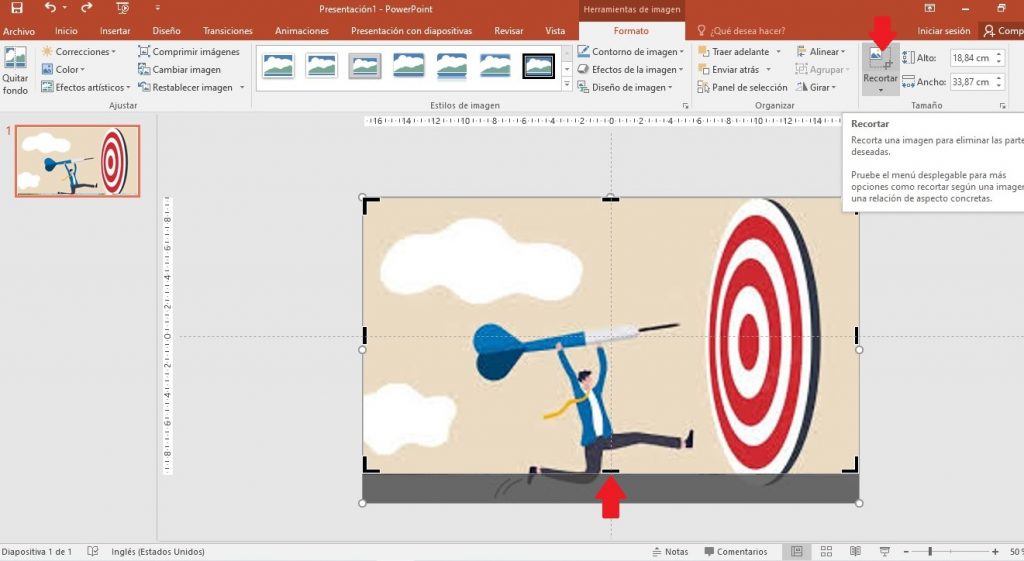Open the Girar dropdown
1024x561 pixels.
click(816, 87)
